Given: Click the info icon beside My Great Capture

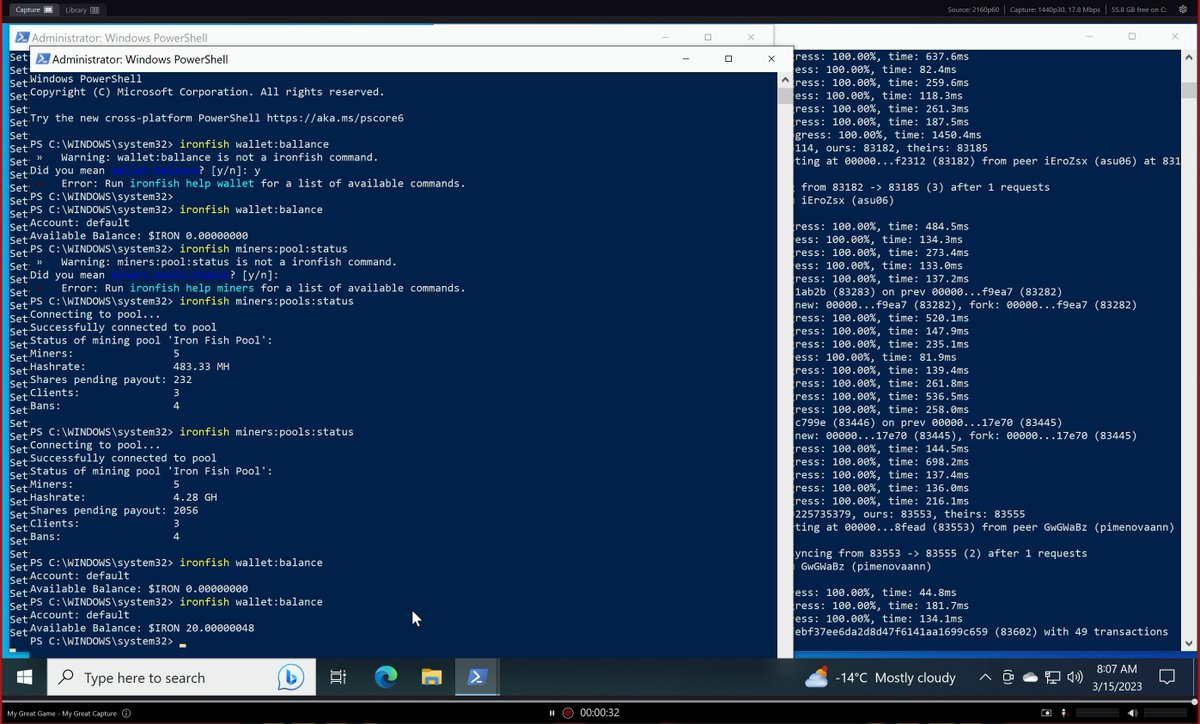Looking at the screenshot, I should (x=124, y=713).
